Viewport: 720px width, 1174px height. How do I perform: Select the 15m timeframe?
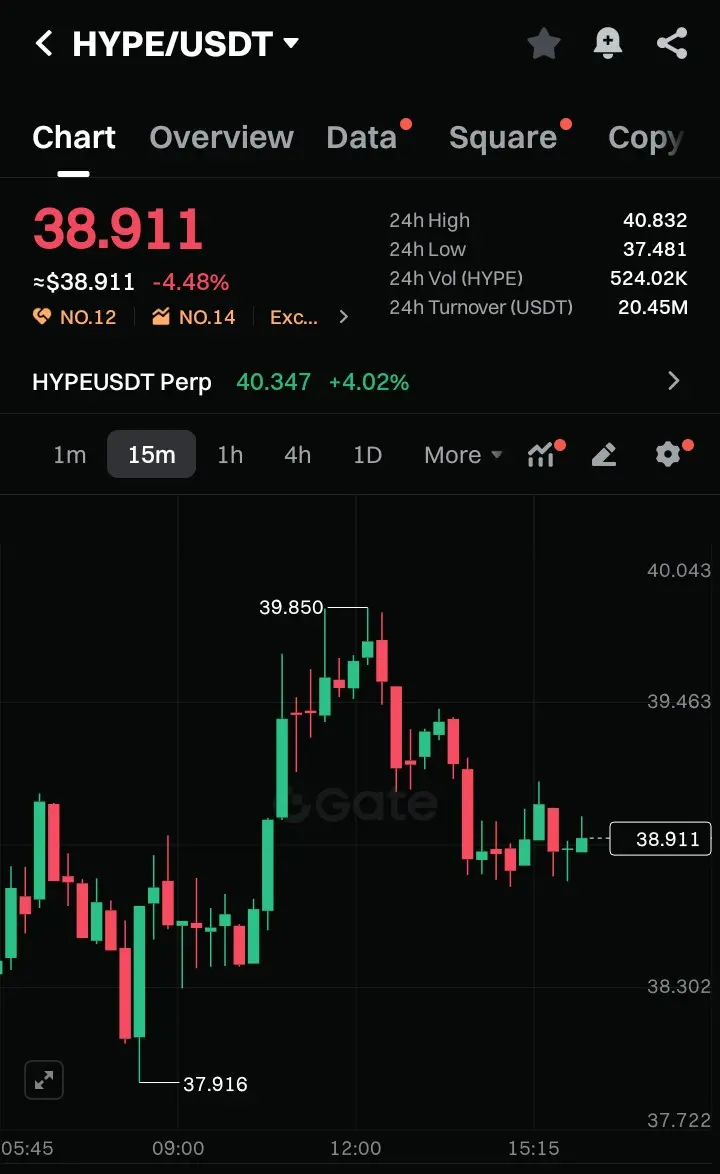tap(151, 454)
